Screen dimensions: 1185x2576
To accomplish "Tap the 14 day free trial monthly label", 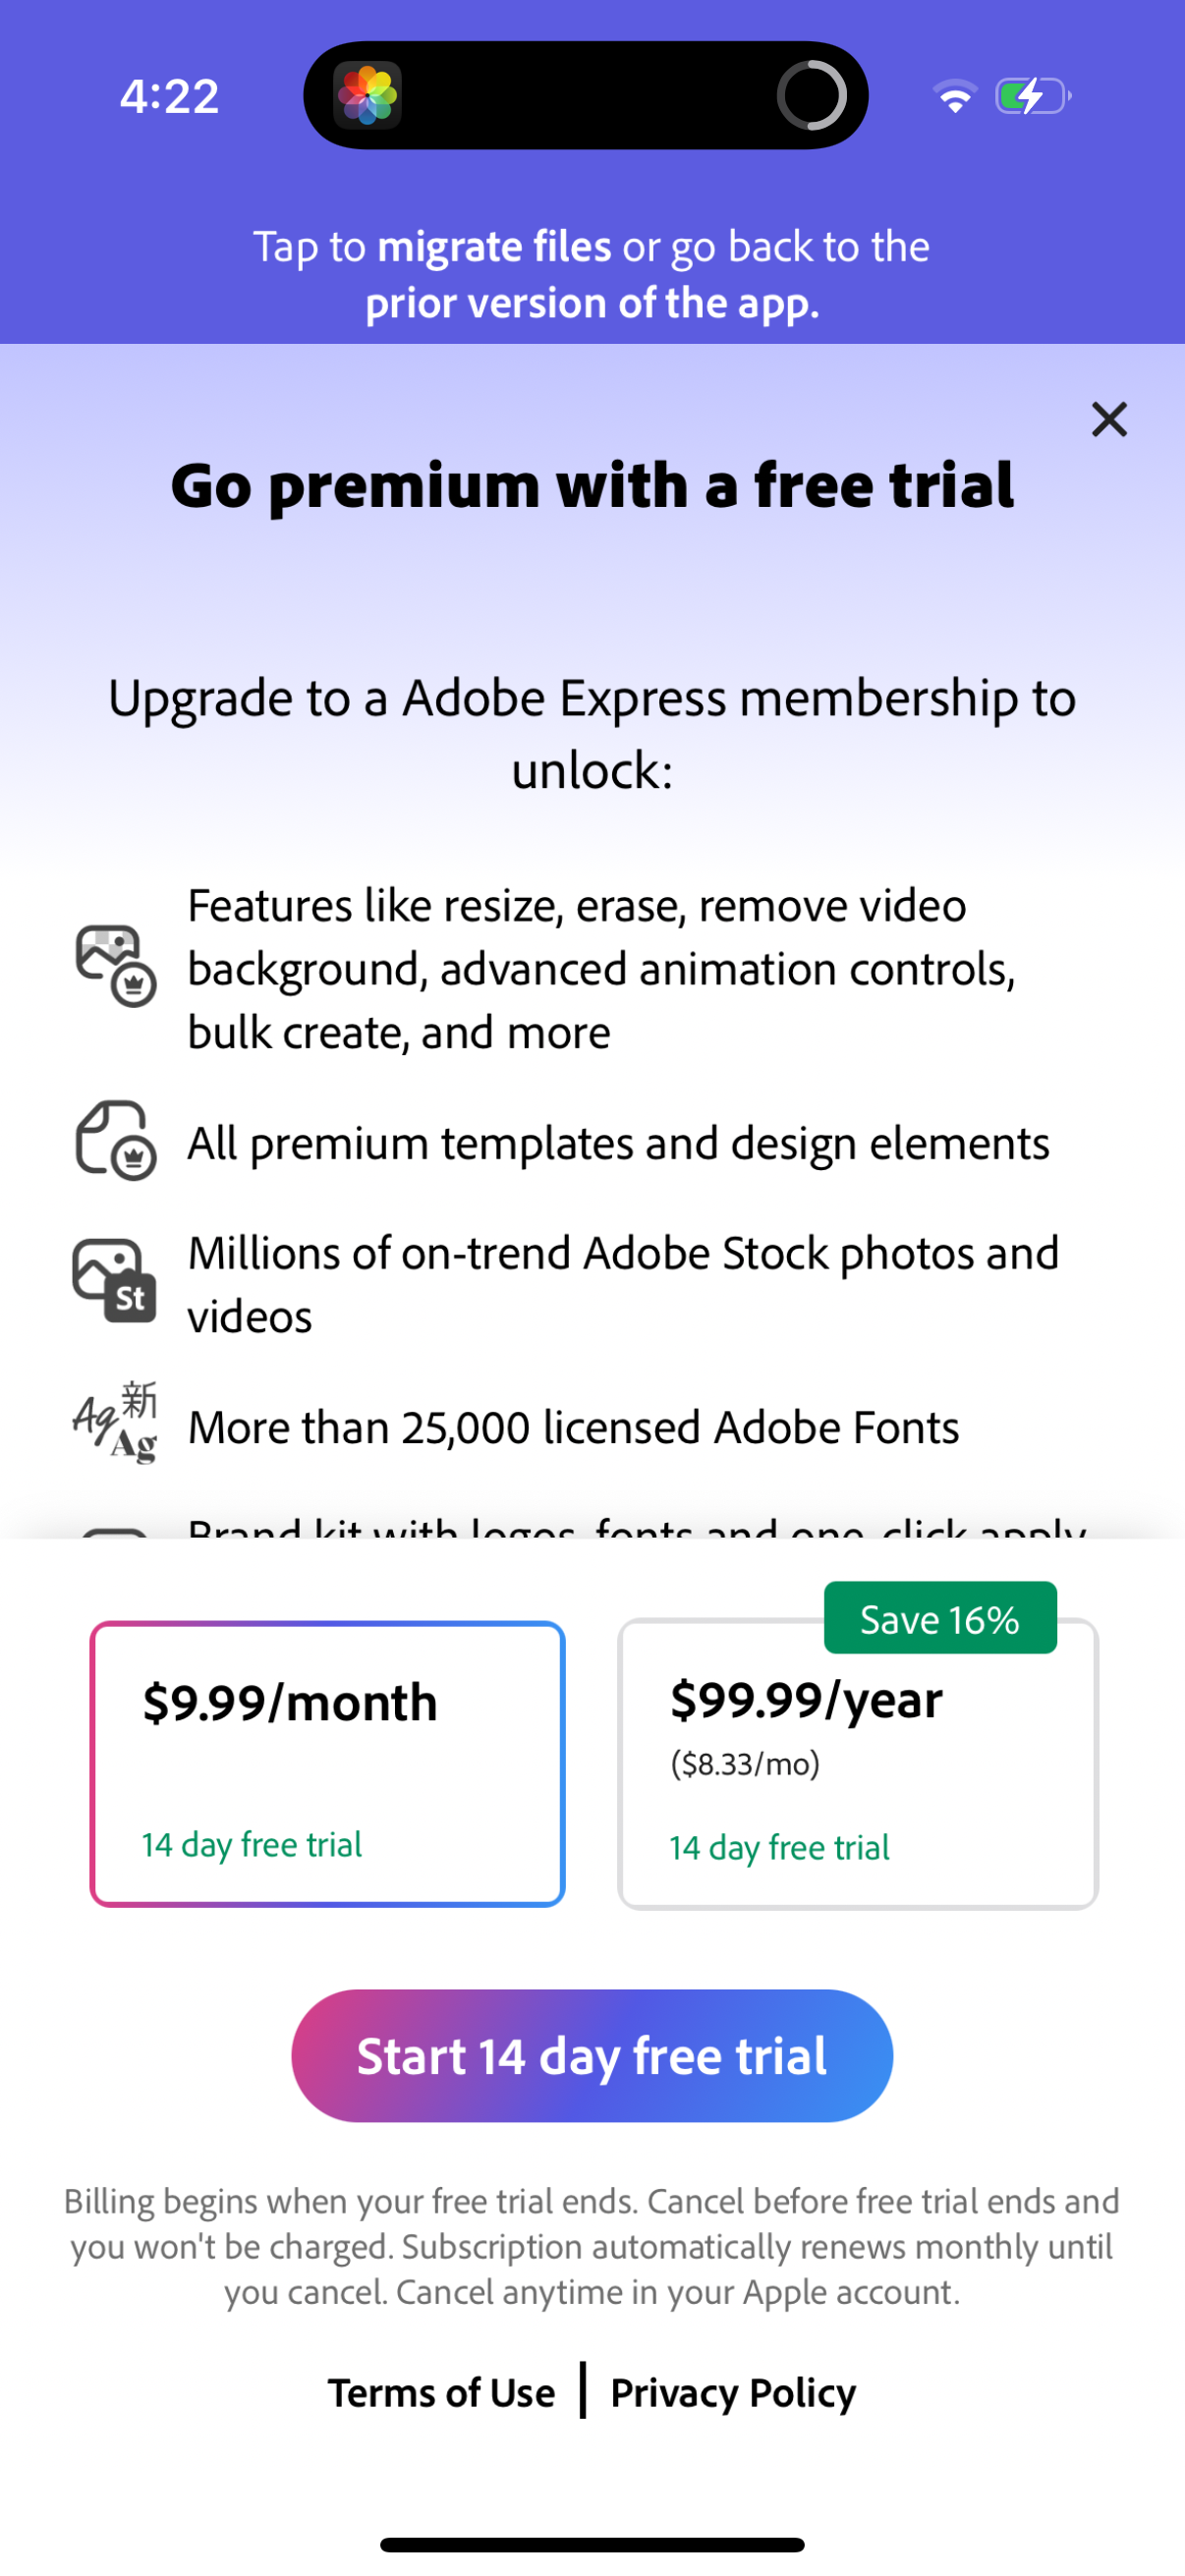I will 252,1845.
